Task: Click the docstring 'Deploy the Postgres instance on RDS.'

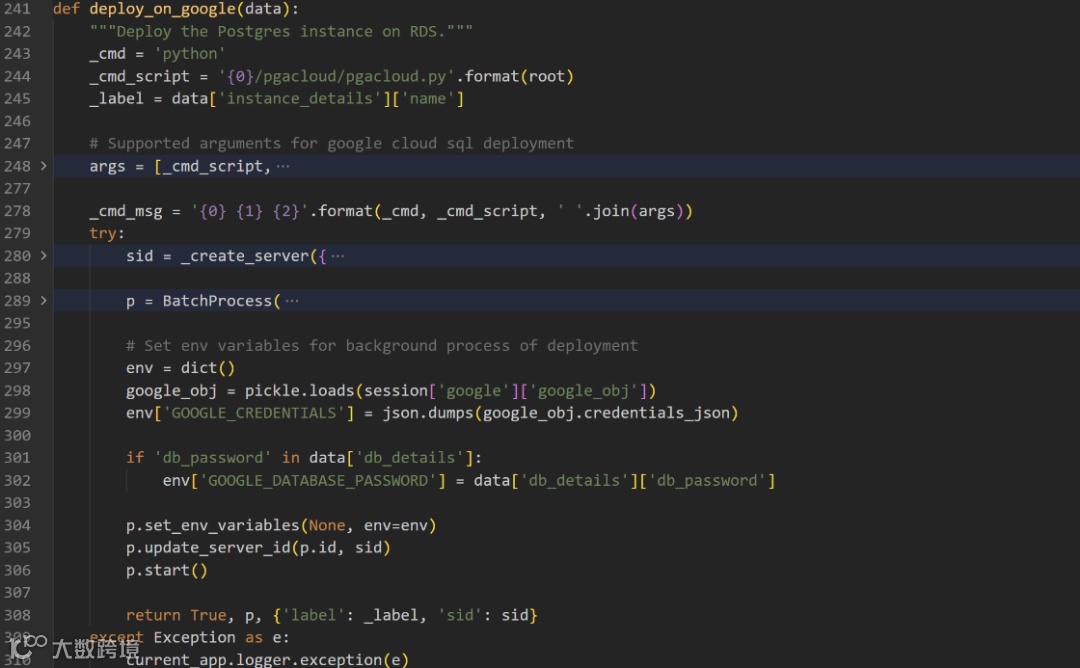Action: click(x=281, y=32)
